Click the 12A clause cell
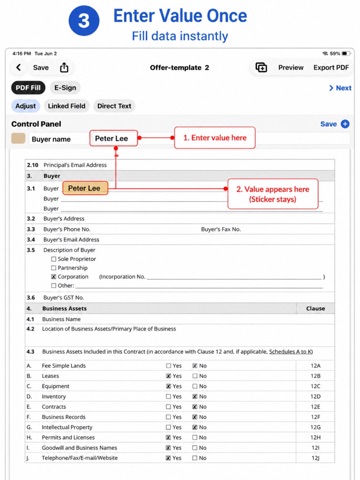The height and width of the screenshot is (480, 360). pyautogui.click(x=315, y=366)
